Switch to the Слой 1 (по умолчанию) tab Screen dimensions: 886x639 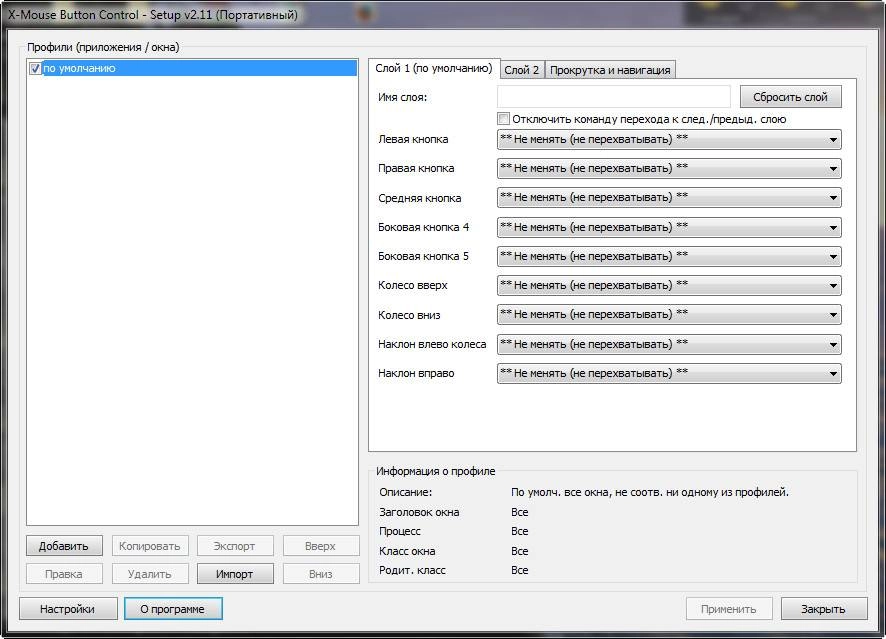point(434,68)
